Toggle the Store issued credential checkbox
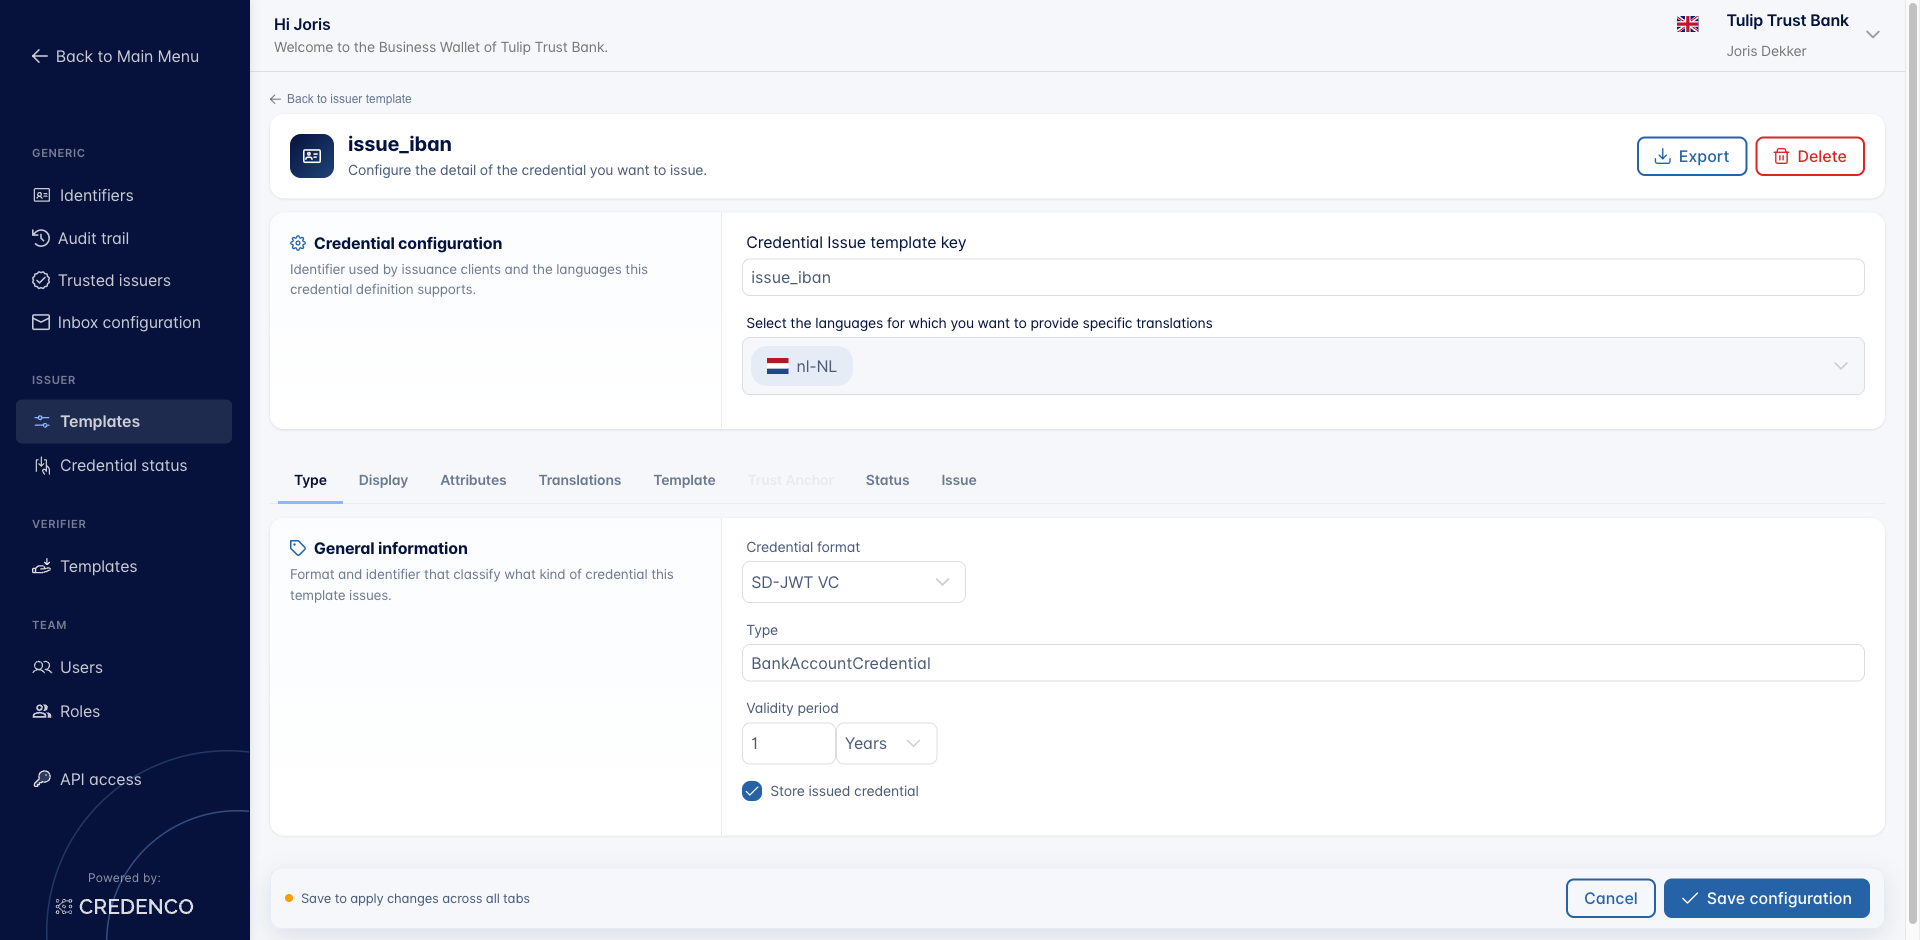Screen dimensions: 1920x940 [753, 791]
